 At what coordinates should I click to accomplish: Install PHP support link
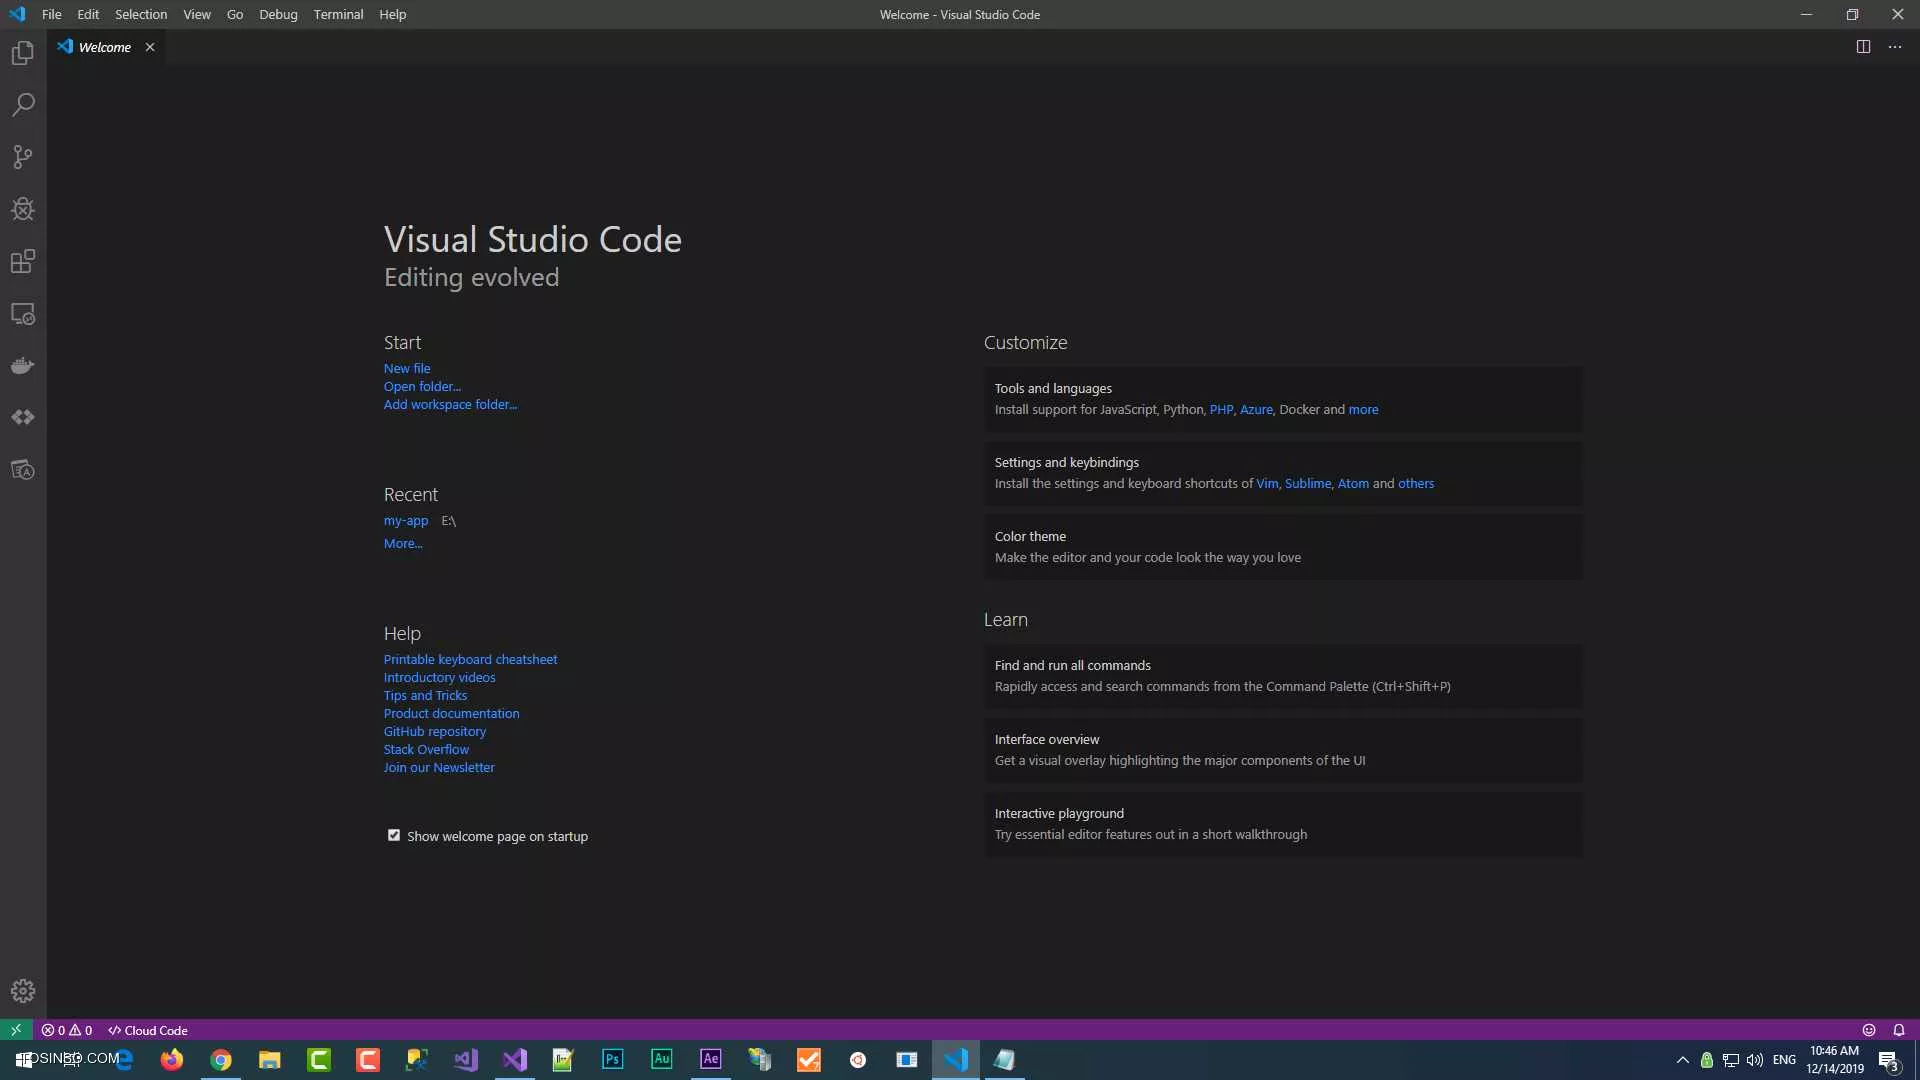pos(1221,410)
